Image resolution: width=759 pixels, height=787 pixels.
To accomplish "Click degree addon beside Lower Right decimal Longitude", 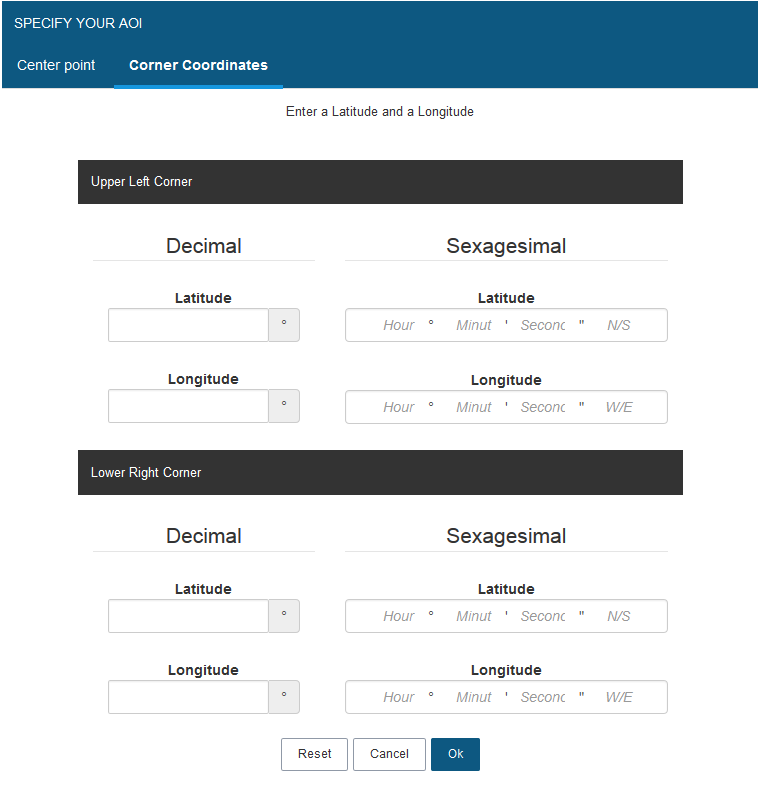I will [284, 697].
